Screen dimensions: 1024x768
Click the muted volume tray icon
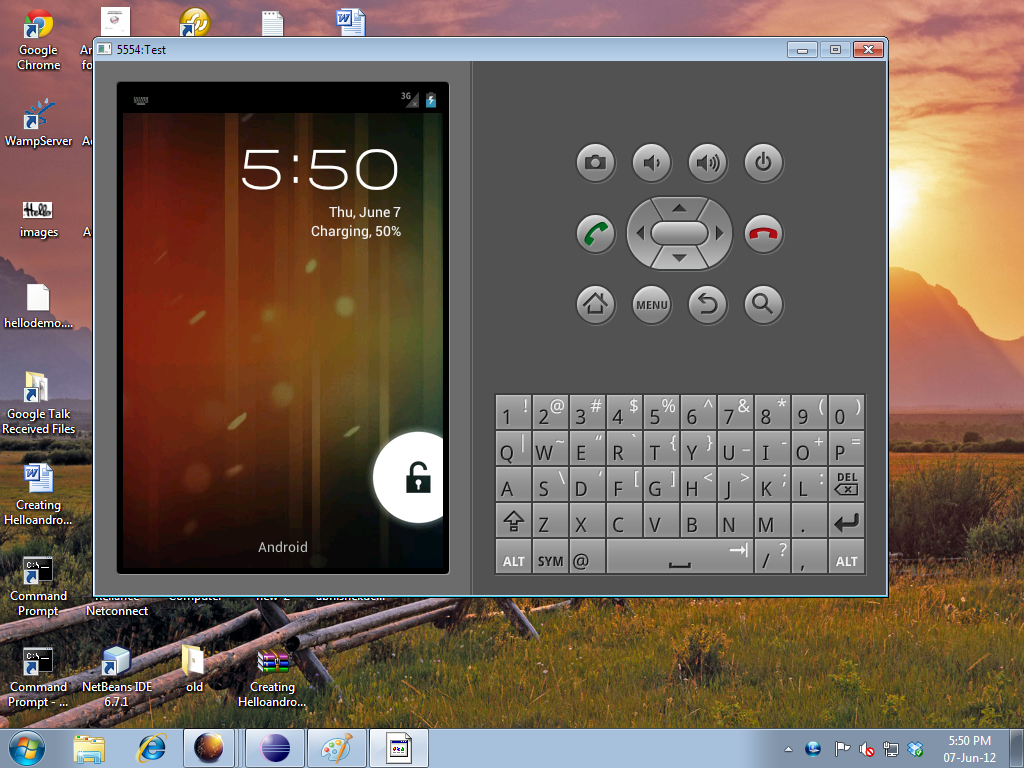coord(867,749)
